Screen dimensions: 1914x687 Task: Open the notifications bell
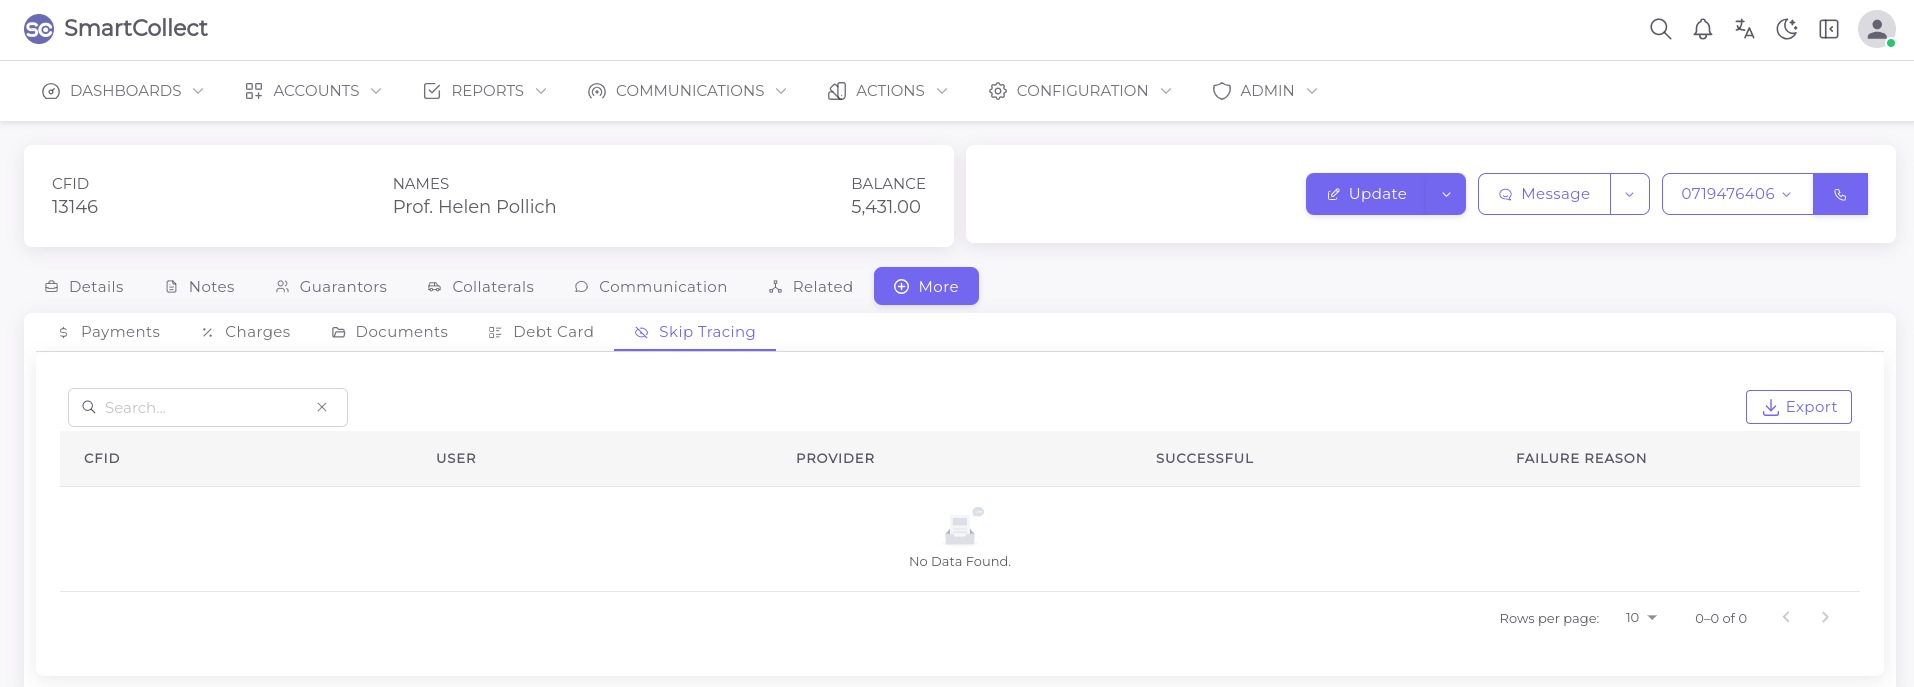click(1702, 29)
